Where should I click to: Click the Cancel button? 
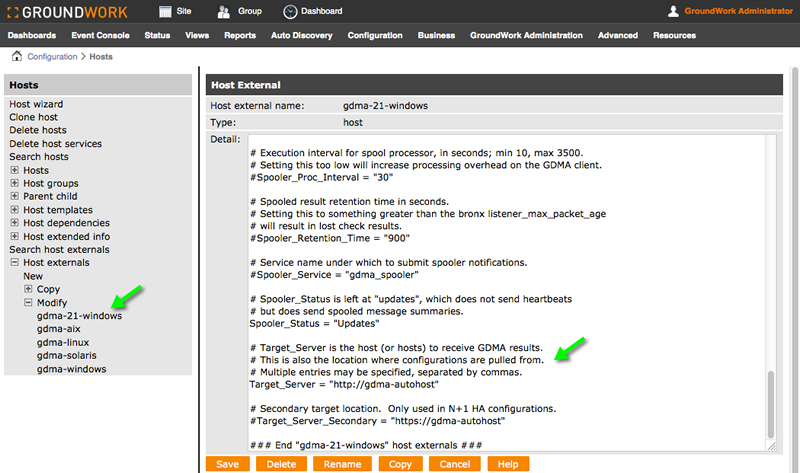[455, 464]
